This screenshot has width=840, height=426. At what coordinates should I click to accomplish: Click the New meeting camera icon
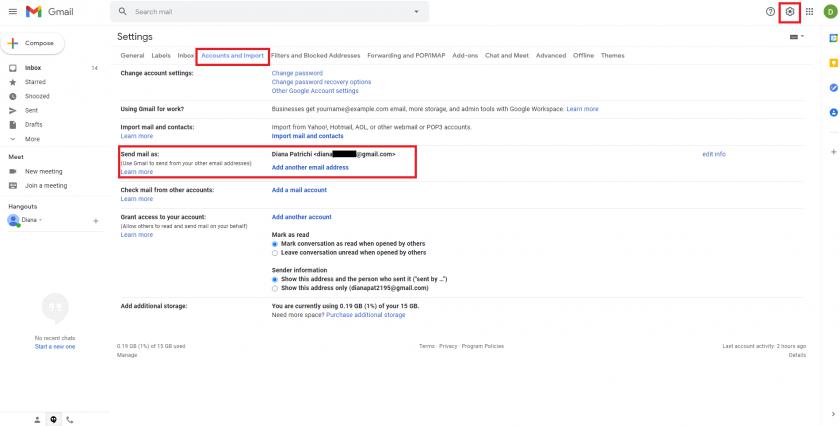(x=13, y=171)
